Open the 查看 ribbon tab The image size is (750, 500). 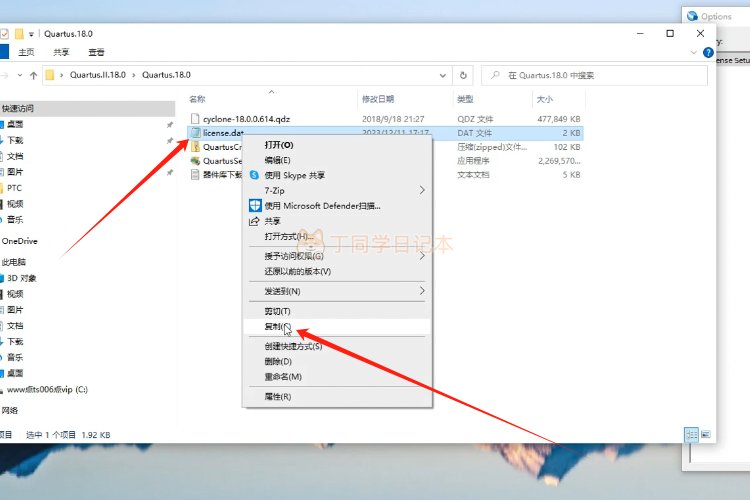[96, 52]
